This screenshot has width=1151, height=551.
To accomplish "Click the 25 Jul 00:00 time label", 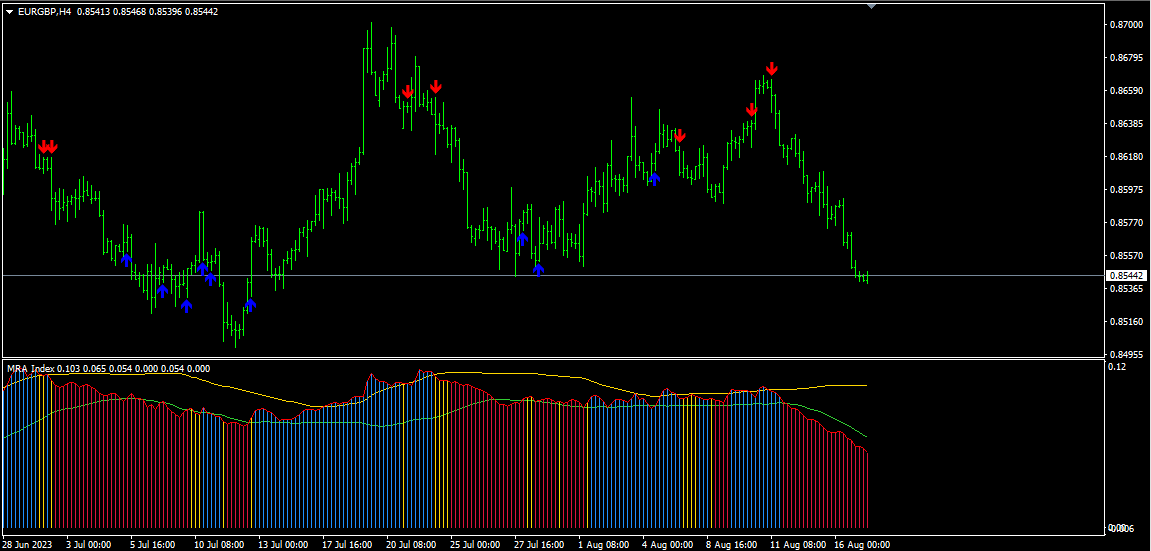I will 475,545.
